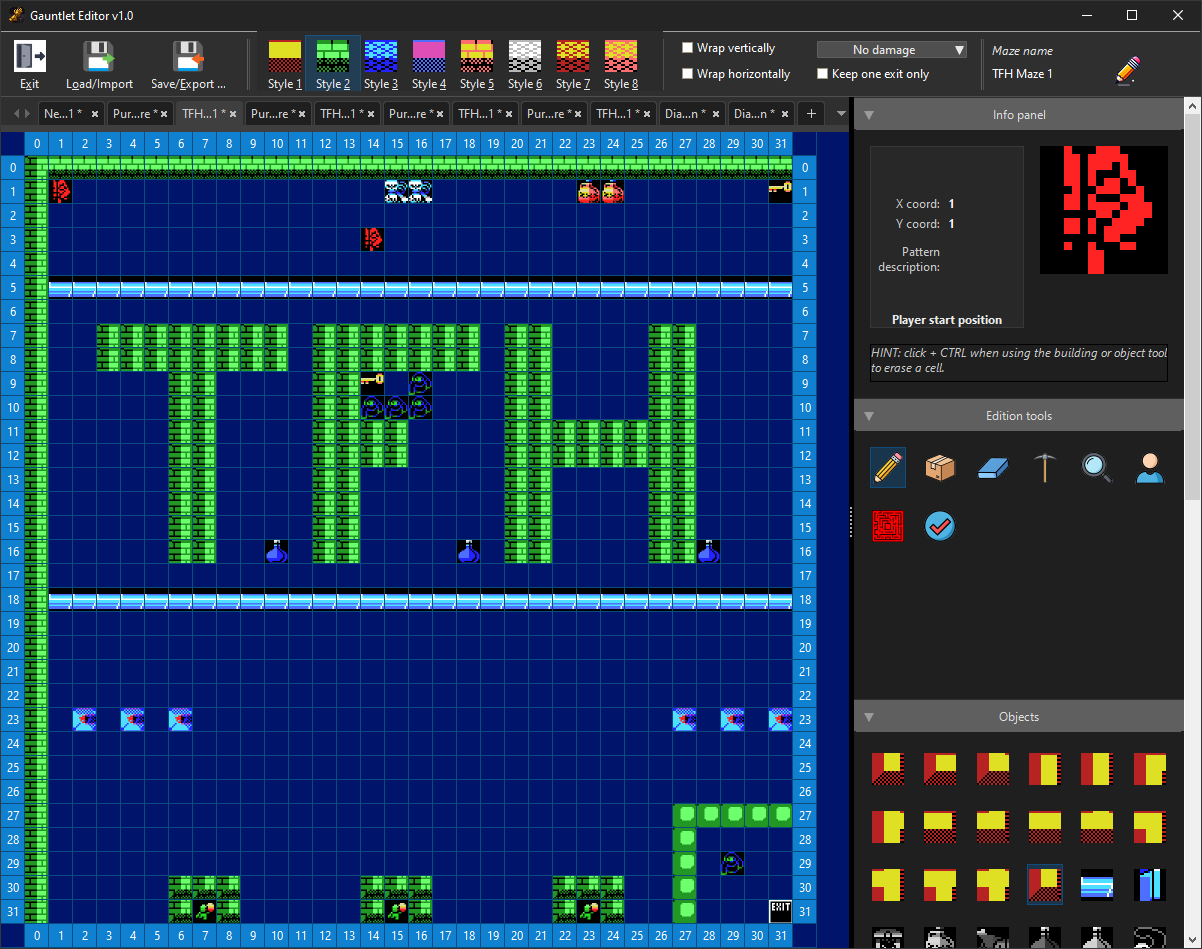Click the "Pattern description:" label
The height and width of the screenshot is (949, 1202).
pos(909,260)
